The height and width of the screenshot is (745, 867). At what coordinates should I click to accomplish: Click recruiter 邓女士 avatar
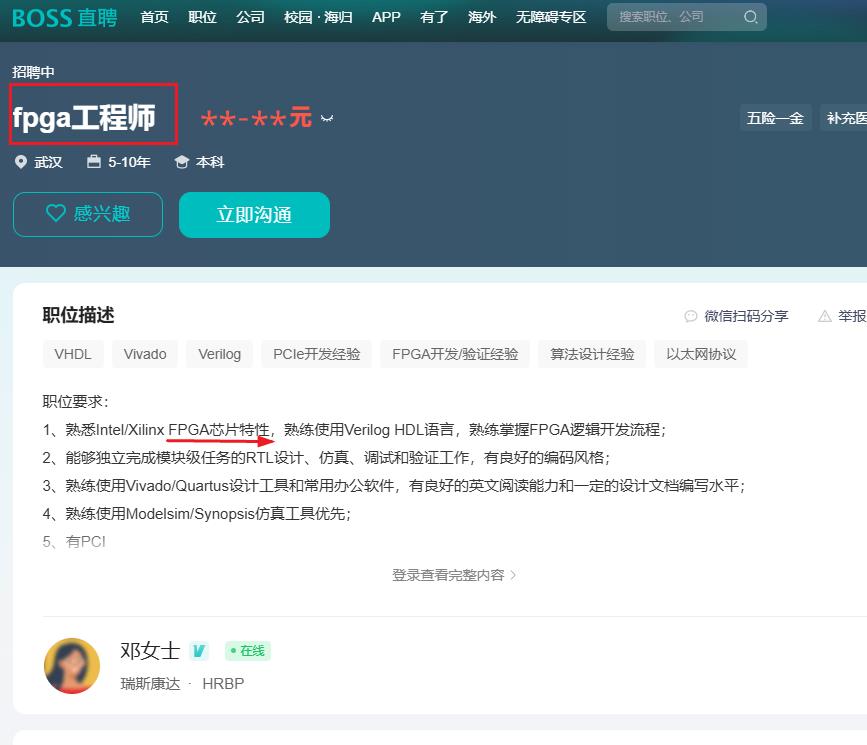coord(72,666)
